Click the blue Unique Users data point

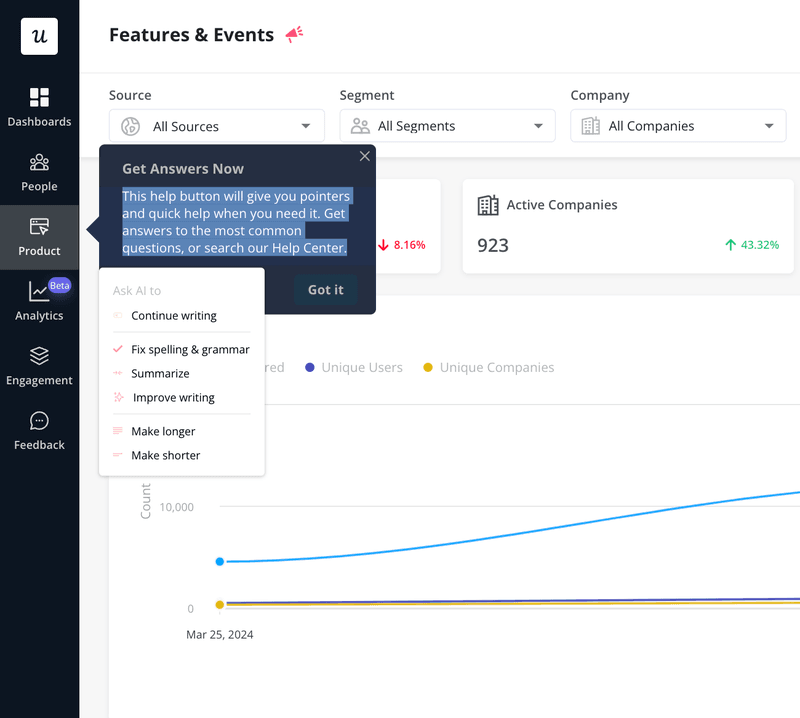(x=219, y=561)
